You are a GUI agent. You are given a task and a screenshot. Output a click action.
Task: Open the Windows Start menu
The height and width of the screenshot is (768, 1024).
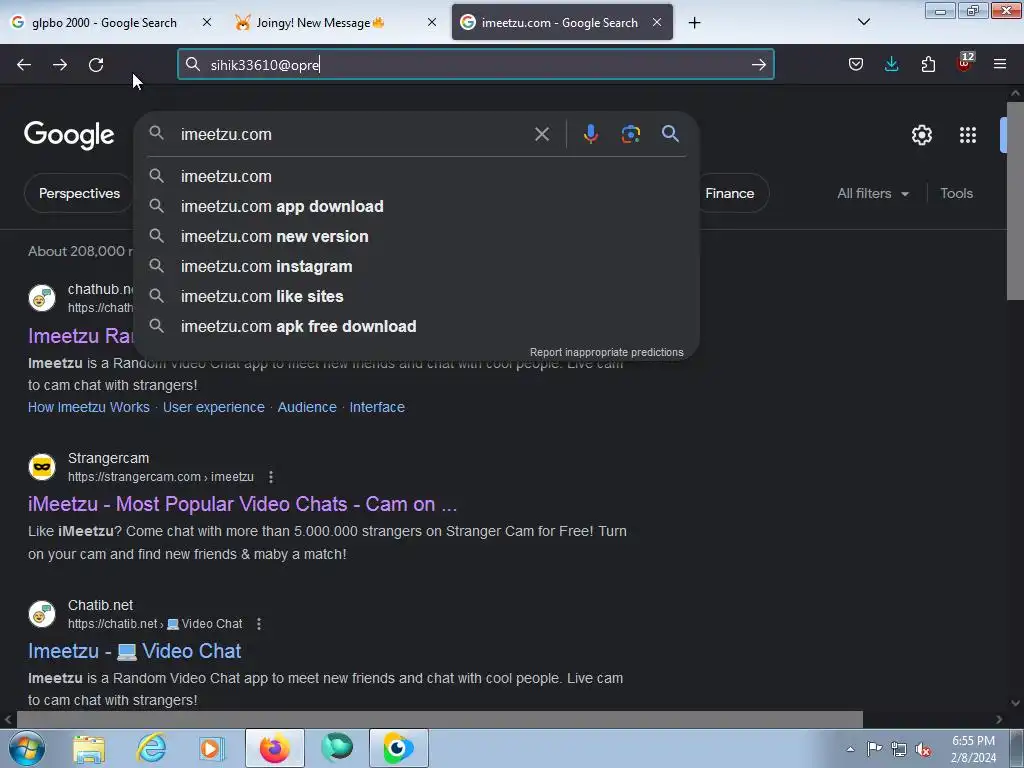pos(27,748)
